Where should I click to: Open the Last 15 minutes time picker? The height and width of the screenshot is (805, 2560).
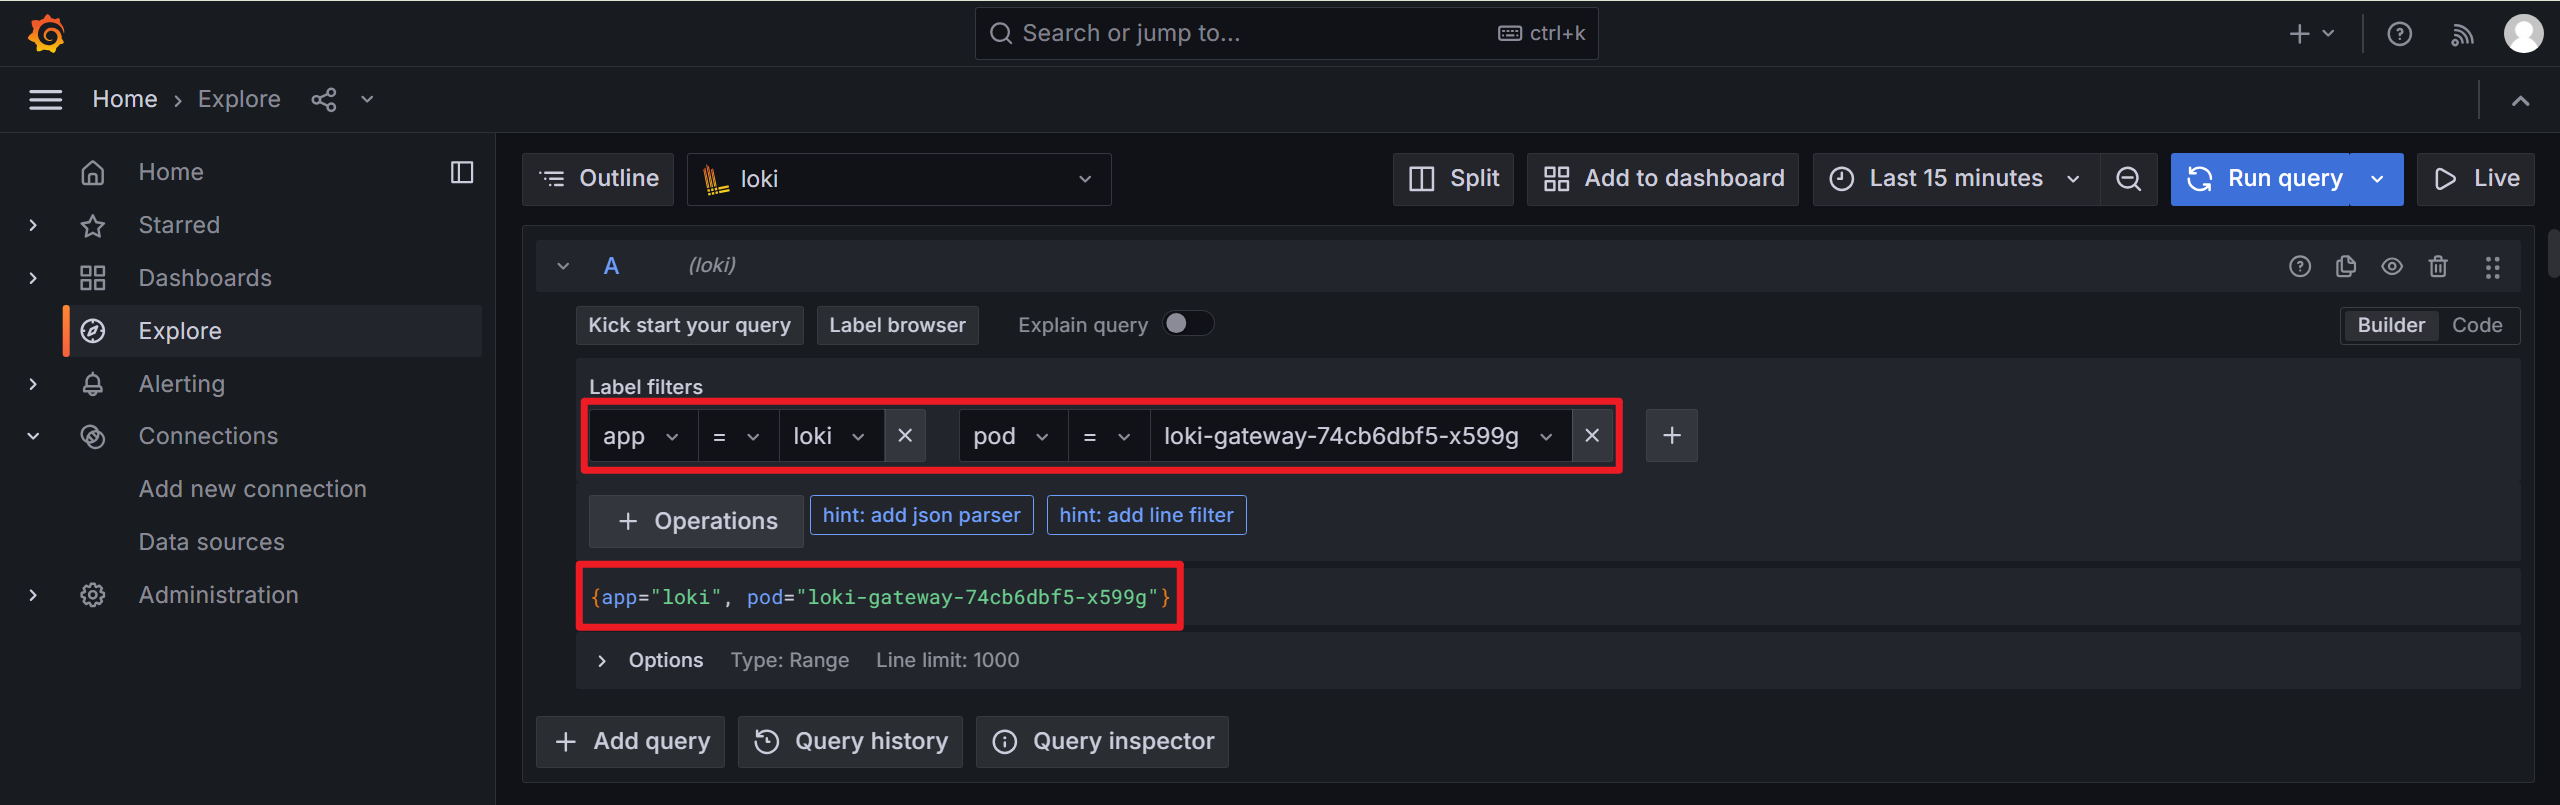(x=1956, y=179)
